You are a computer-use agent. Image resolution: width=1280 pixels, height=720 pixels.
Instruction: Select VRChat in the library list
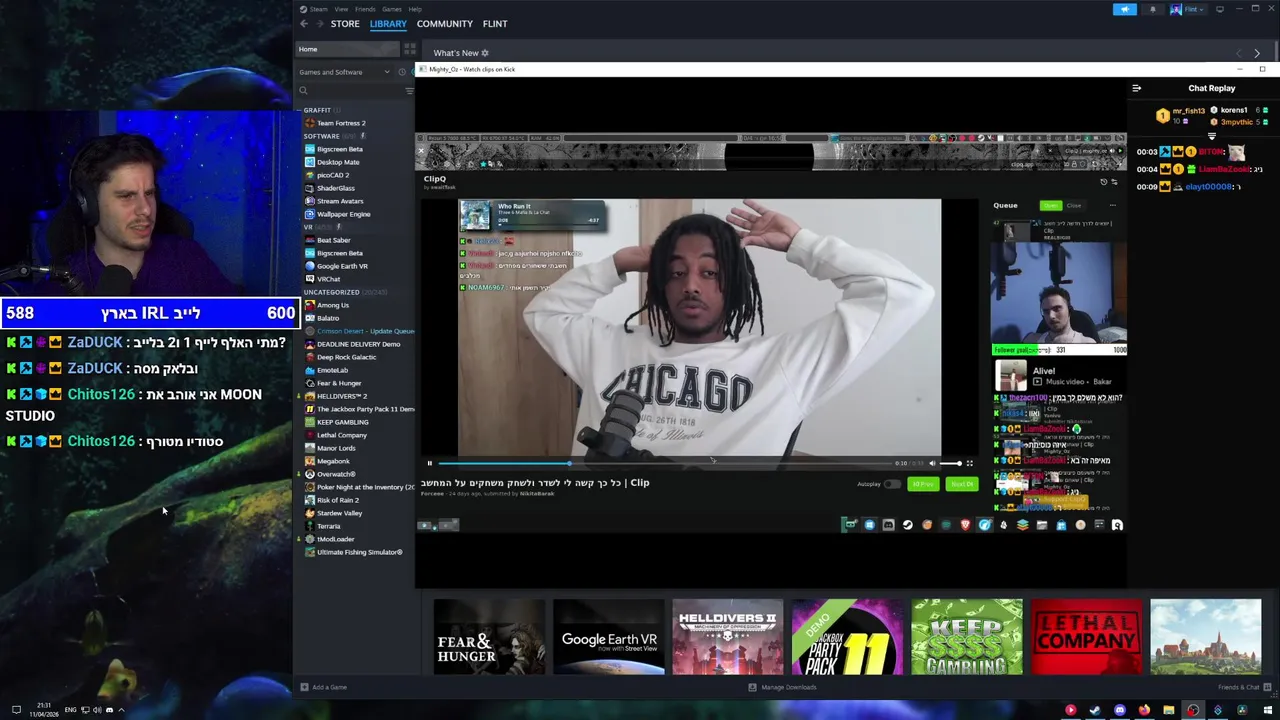point(328,279)
